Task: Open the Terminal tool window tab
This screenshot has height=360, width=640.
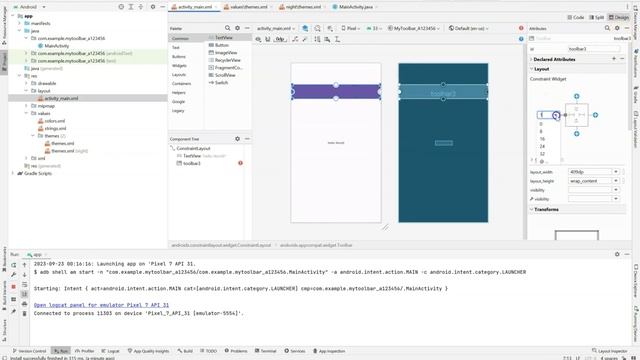Action: click(266, 351)
